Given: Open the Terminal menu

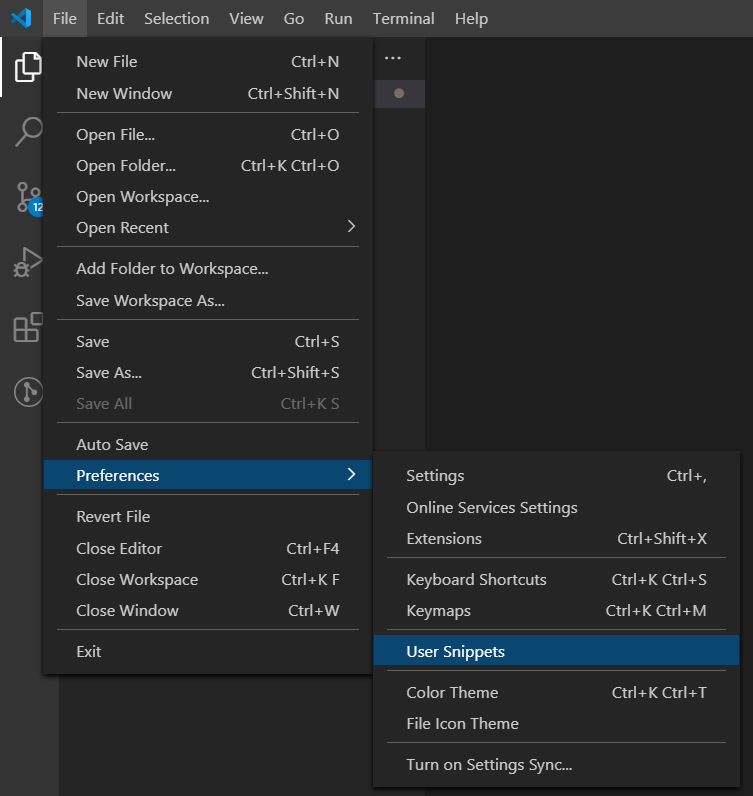Looking at the screenshot, I should pyautogui.click(x=404, y=19).
